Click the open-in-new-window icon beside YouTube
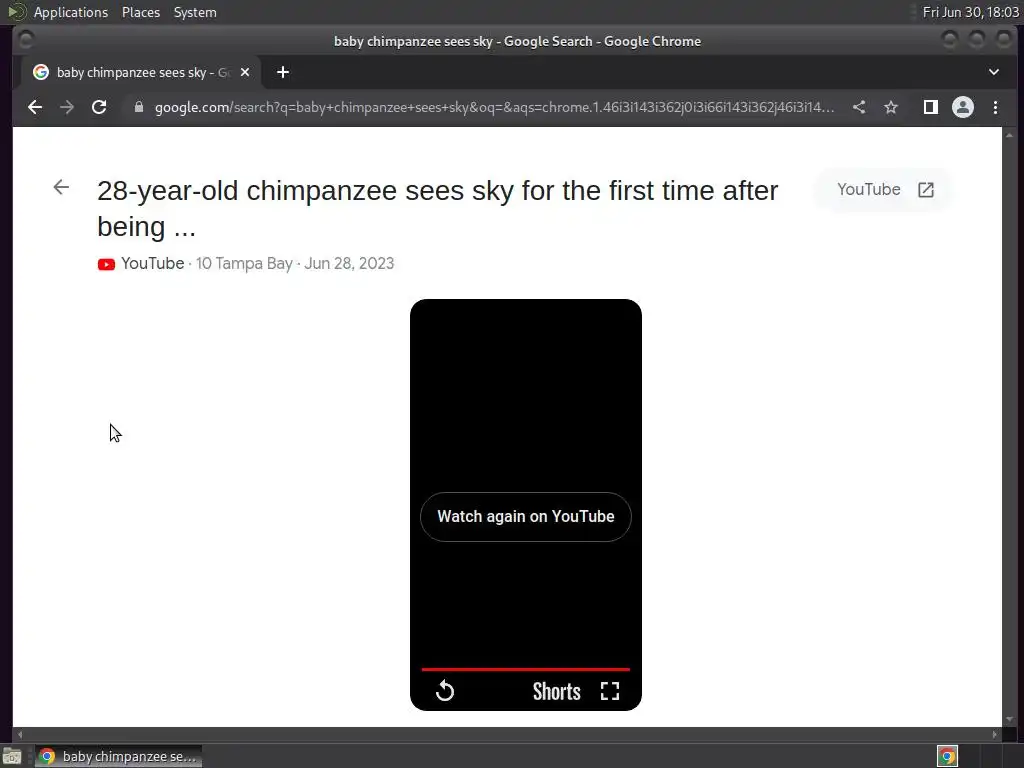Screen dimensions: 1024x768 [x=926, y=189]
